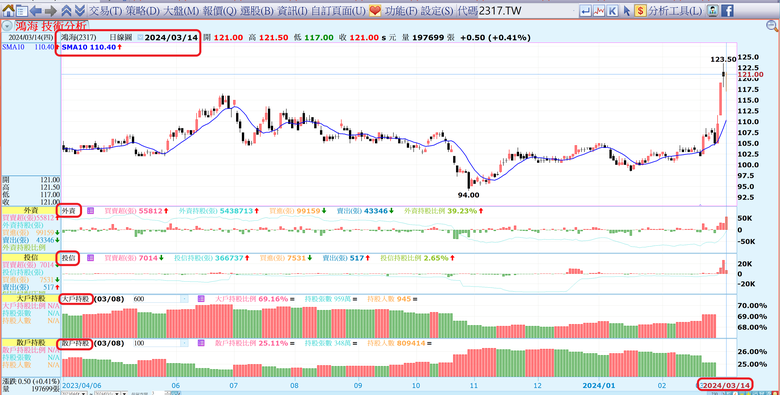
Task: Click the enter-arrow icon next to code field
Action: [586, 10]
